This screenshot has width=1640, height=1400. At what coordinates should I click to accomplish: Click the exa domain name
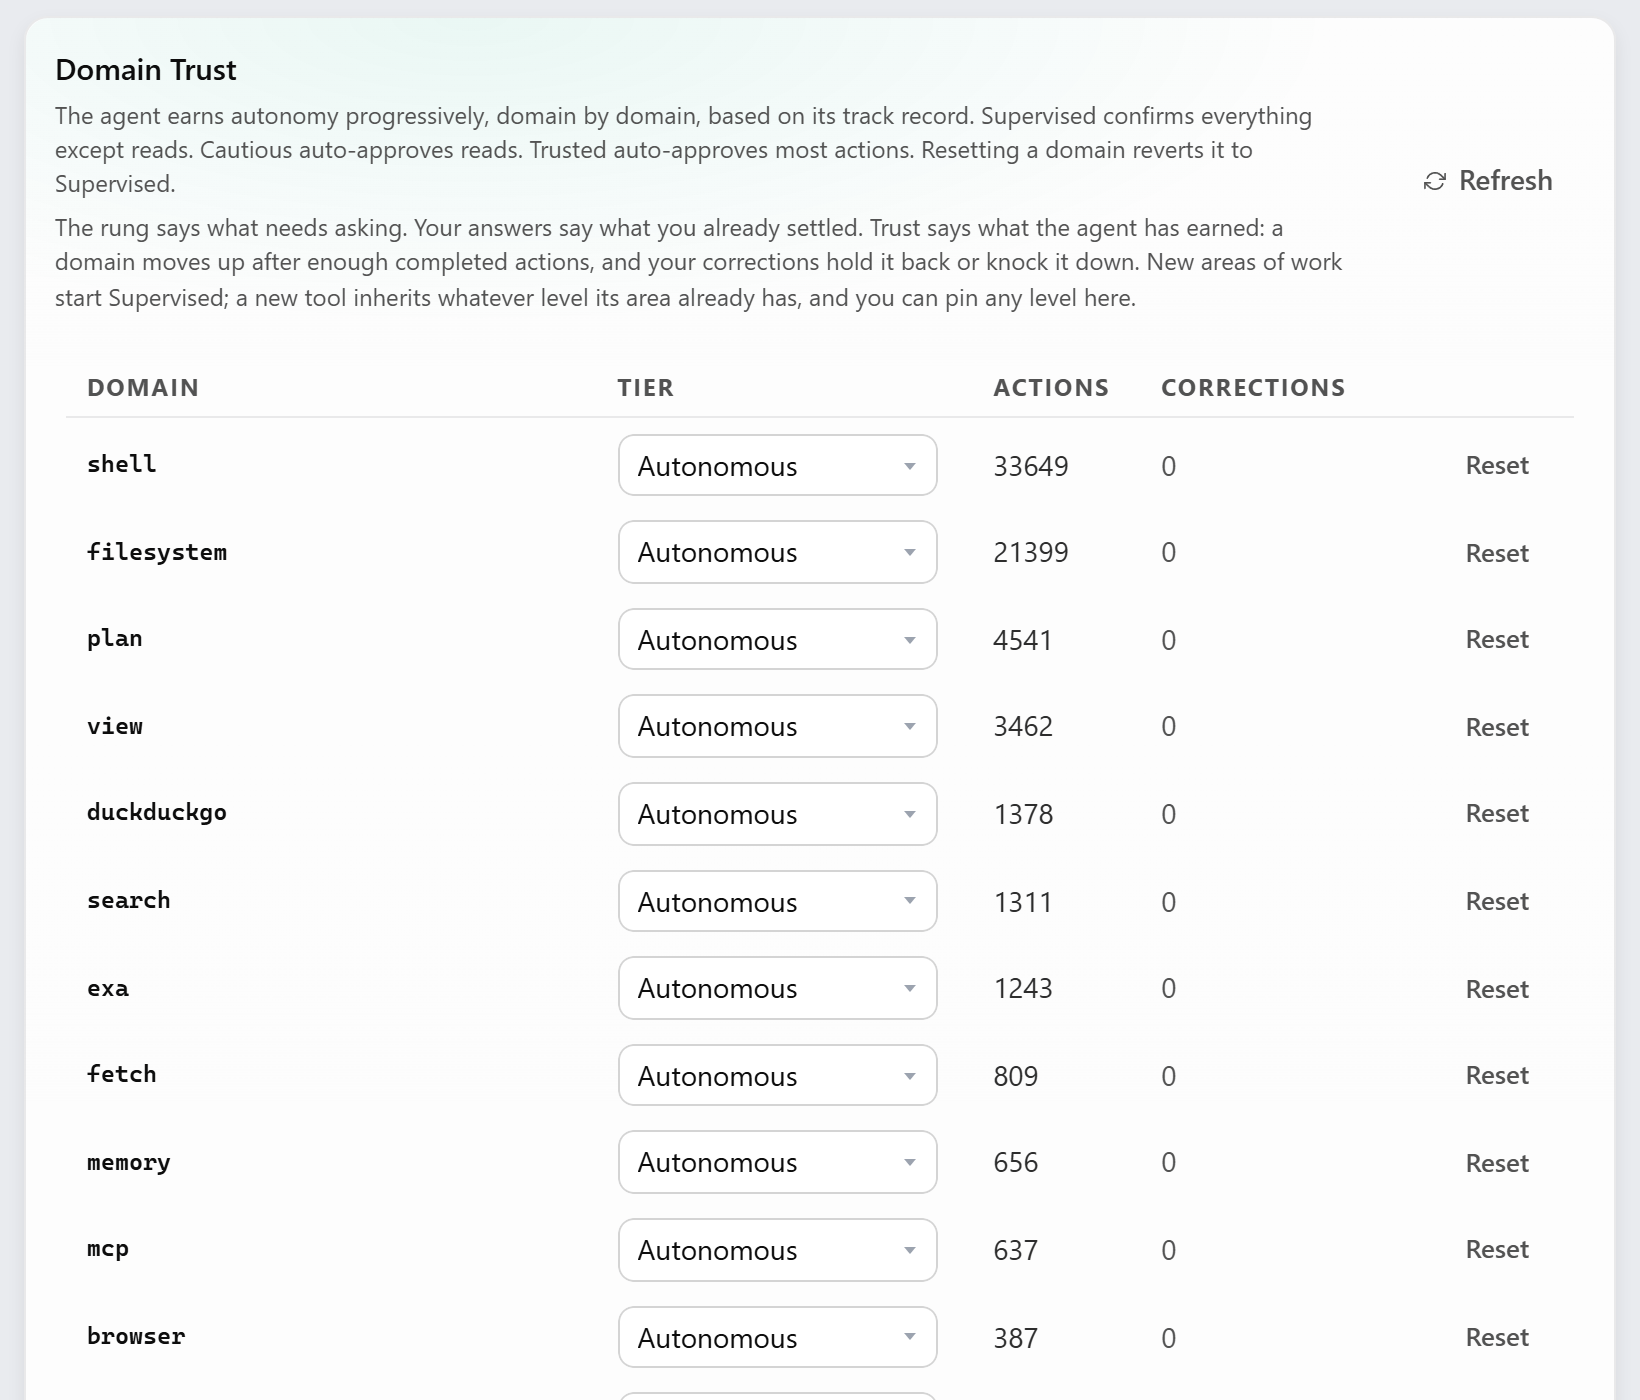tap(108, 988)
